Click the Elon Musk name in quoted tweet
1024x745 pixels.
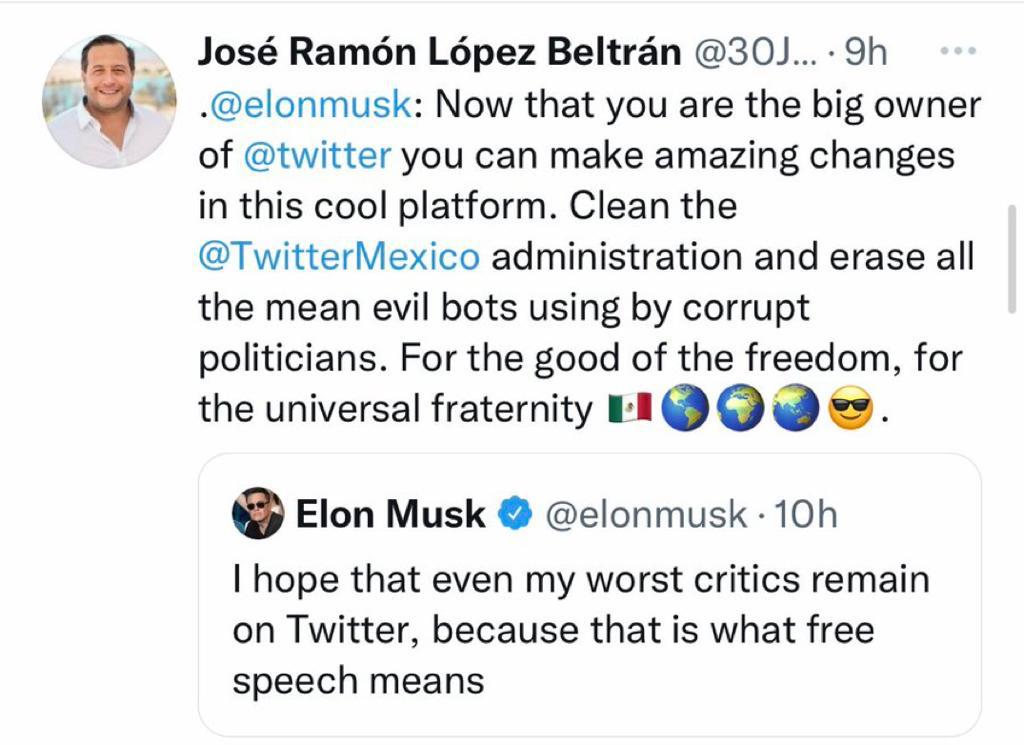click(x=391, y=514)
